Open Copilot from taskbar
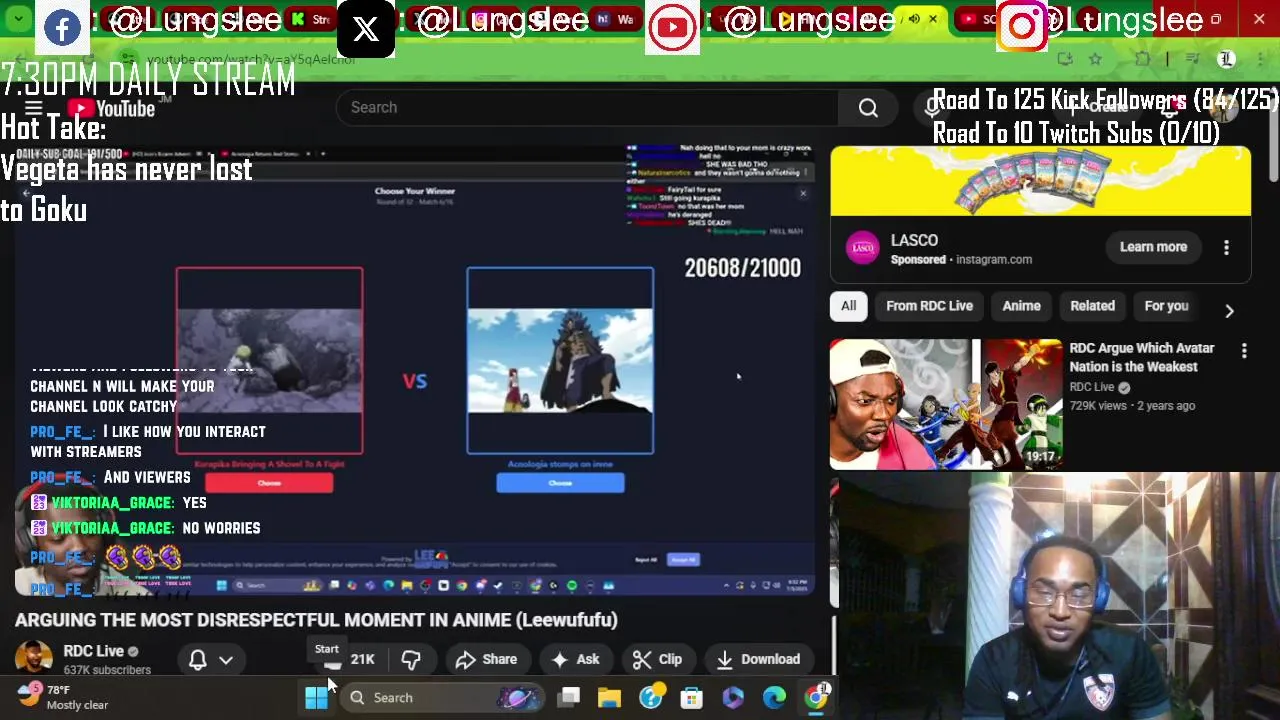This screenshot has width=1280, height=720. pos(733,697)
